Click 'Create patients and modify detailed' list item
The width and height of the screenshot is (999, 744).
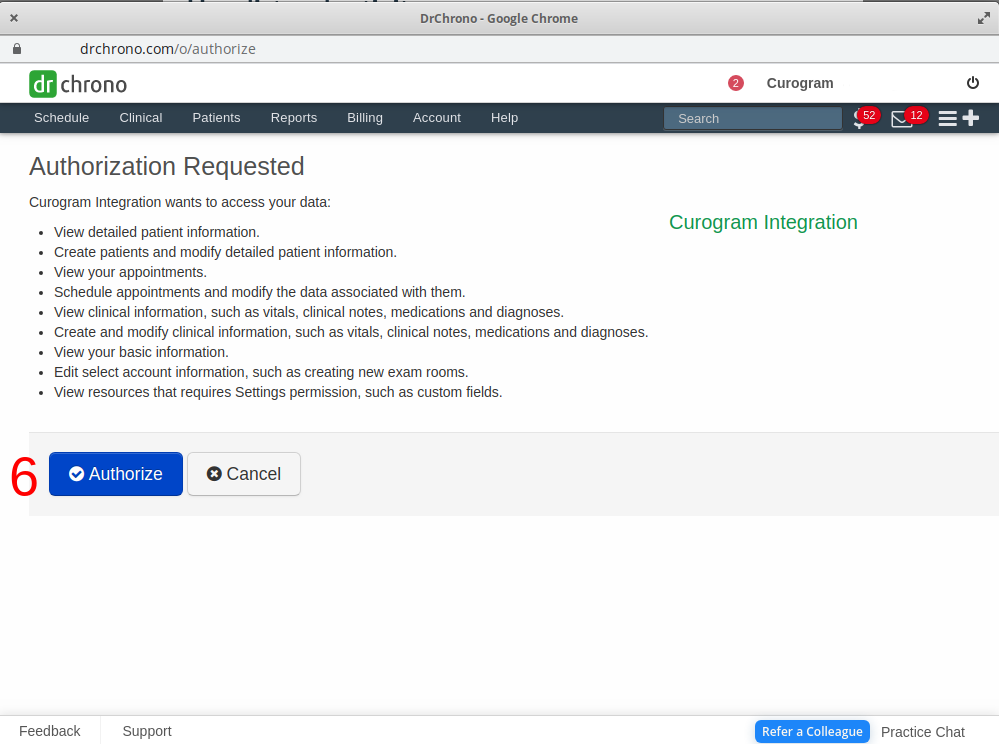[x=226, y=252]
